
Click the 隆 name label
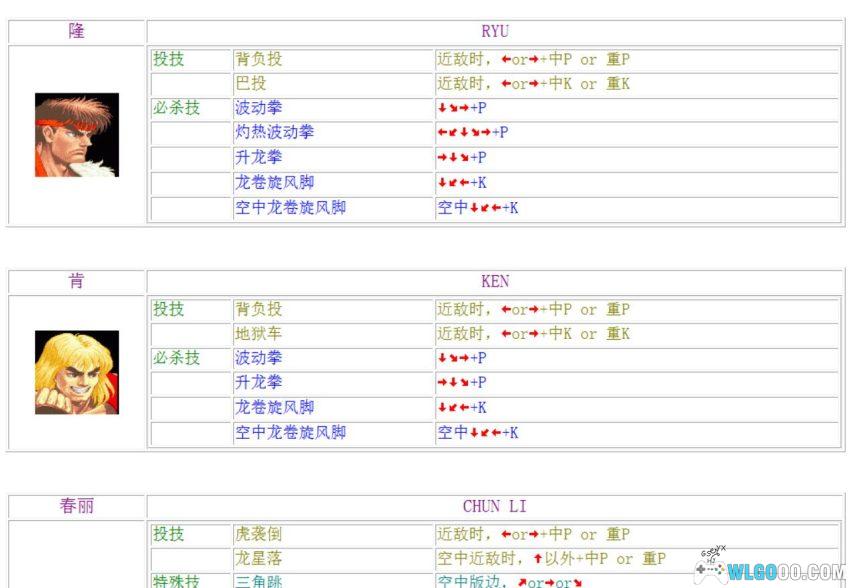point(75,30)
